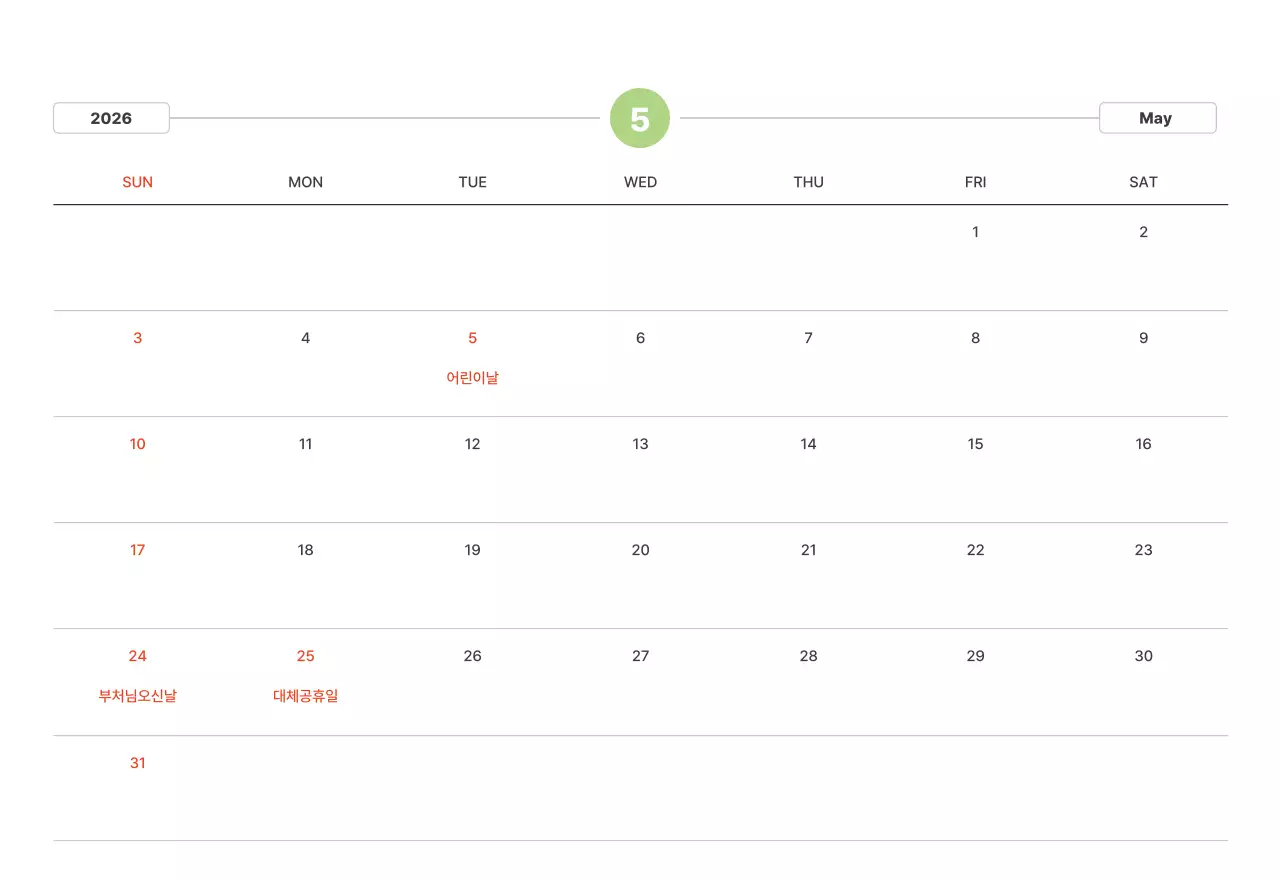The image size is (1280, 880).
Task: Choose Sunday, May 10
Action: coord(138,444)
